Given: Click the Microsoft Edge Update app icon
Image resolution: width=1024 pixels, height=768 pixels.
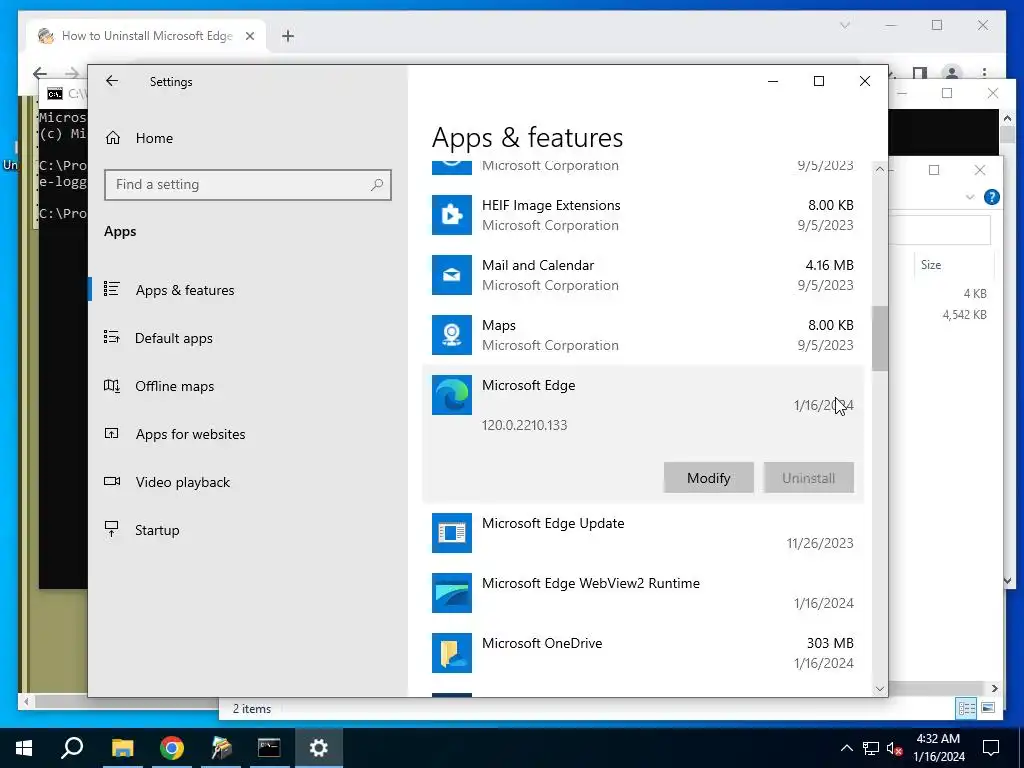Looking at the screenshot, I should (451, 533).
